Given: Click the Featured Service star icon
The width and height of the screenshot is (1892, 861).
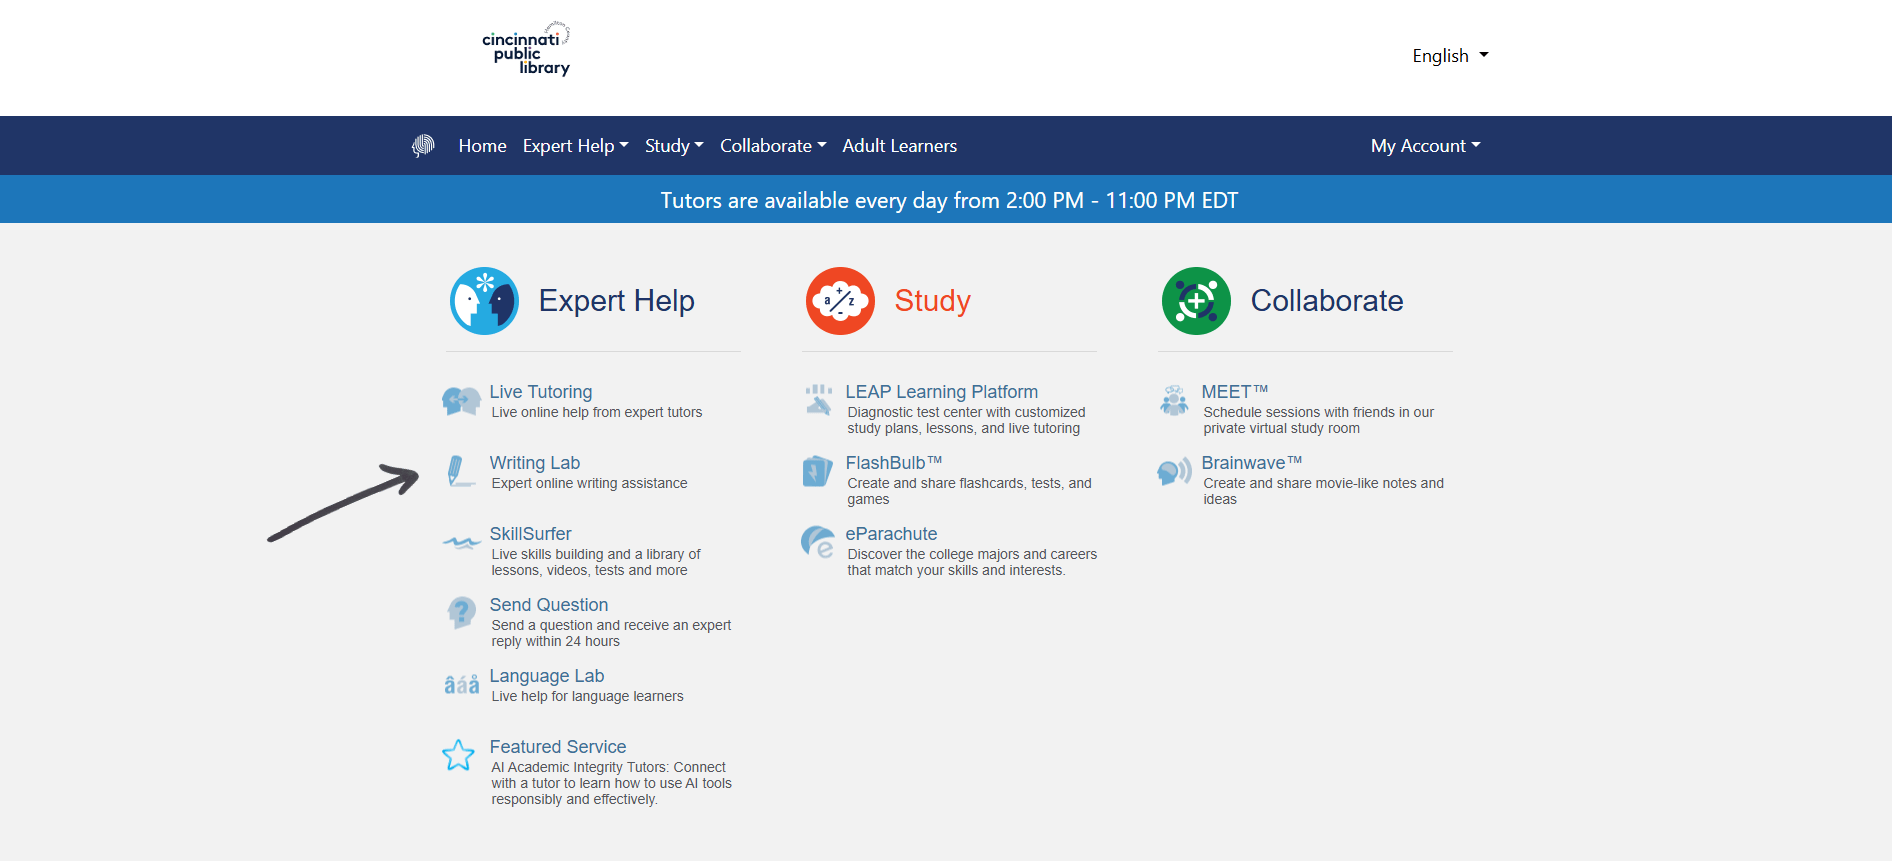Looking at the screenshot, I should point(459,755).
